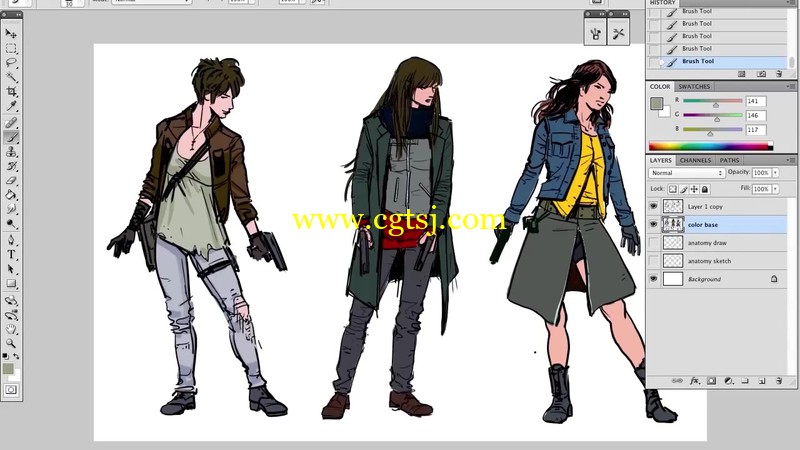Create new document from current state
Viewport: 800px width, 450px height.
(x=742, y=74)
